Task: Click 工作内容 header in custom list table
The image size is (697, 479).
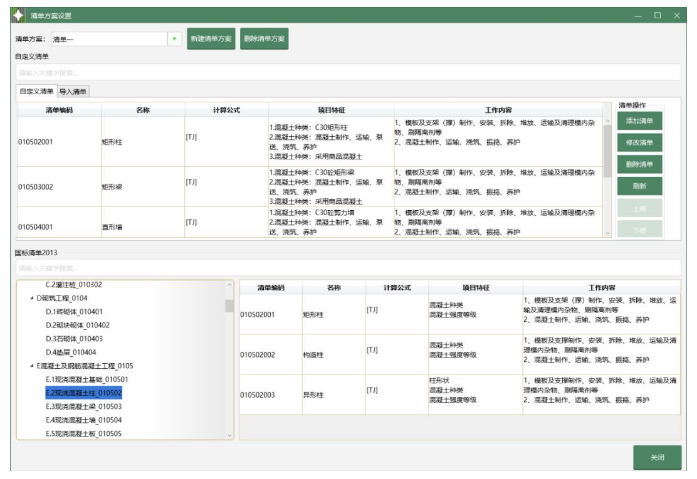Action: (x=498, y=110)
